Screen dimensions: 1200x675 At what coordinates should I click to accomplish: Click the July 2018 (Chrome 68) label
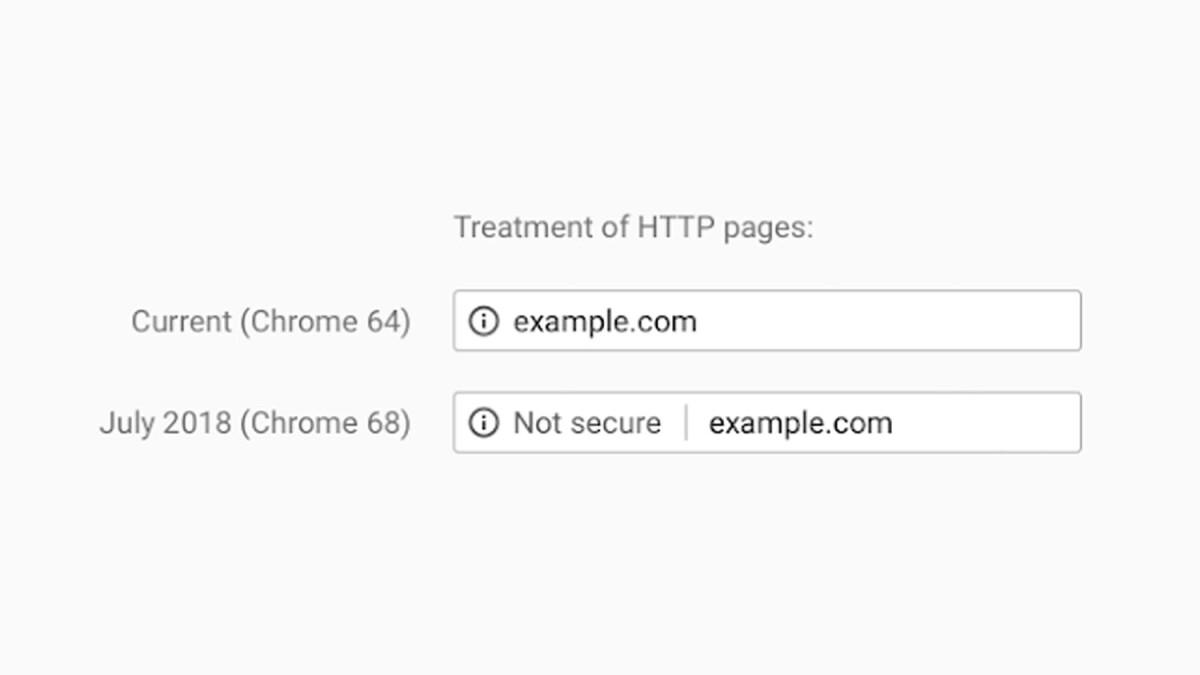click(255, 424)
